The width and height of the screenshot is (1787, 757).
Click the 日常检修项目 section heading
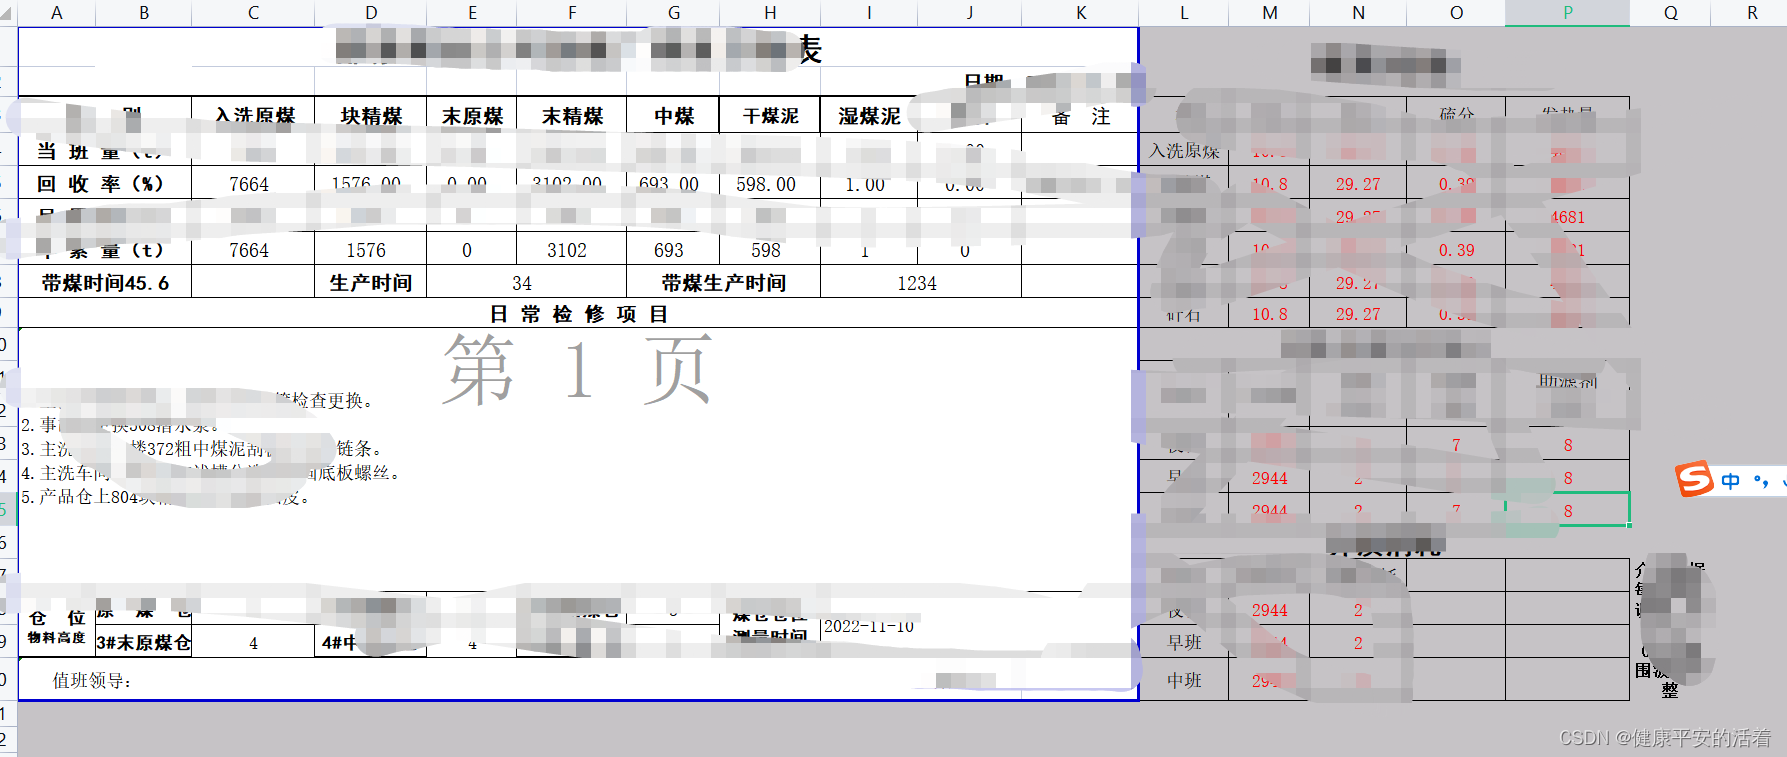578,314
